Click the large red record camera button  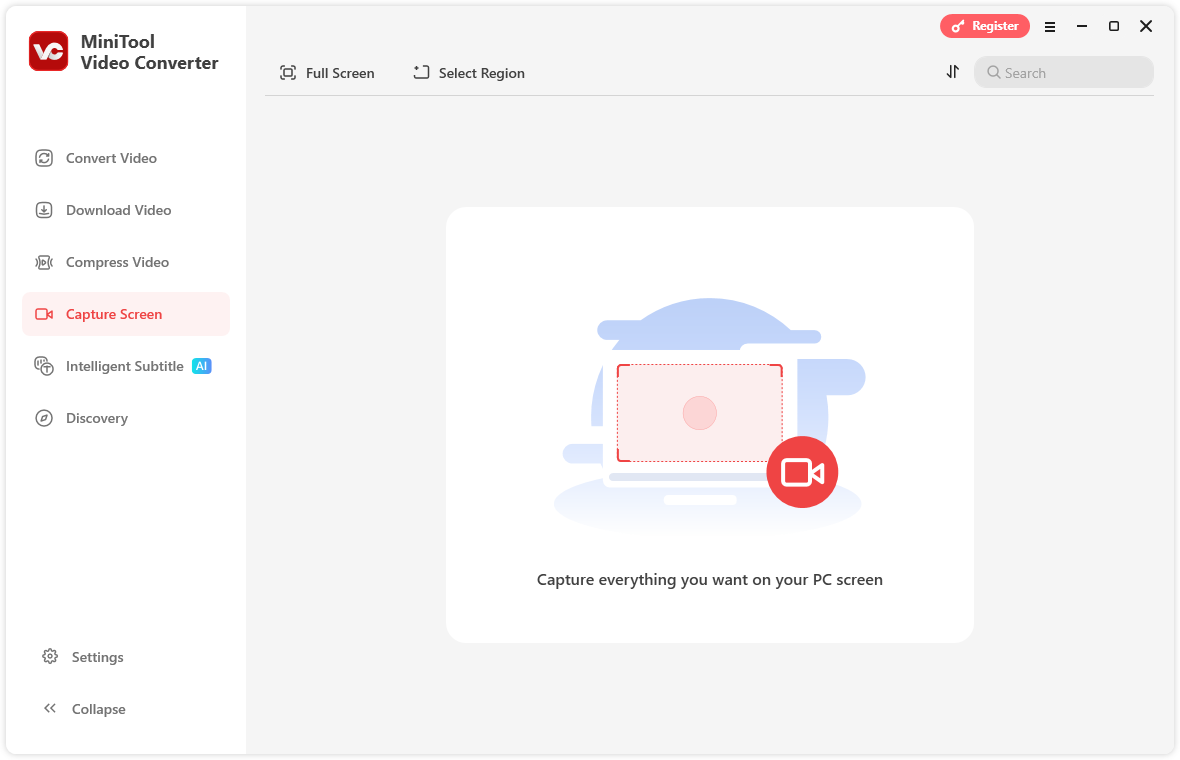[802, 473]
